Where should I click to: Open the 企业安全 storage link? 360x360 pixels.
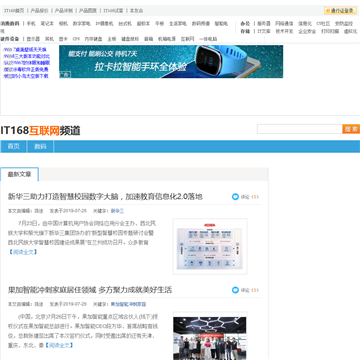point(307,31)
